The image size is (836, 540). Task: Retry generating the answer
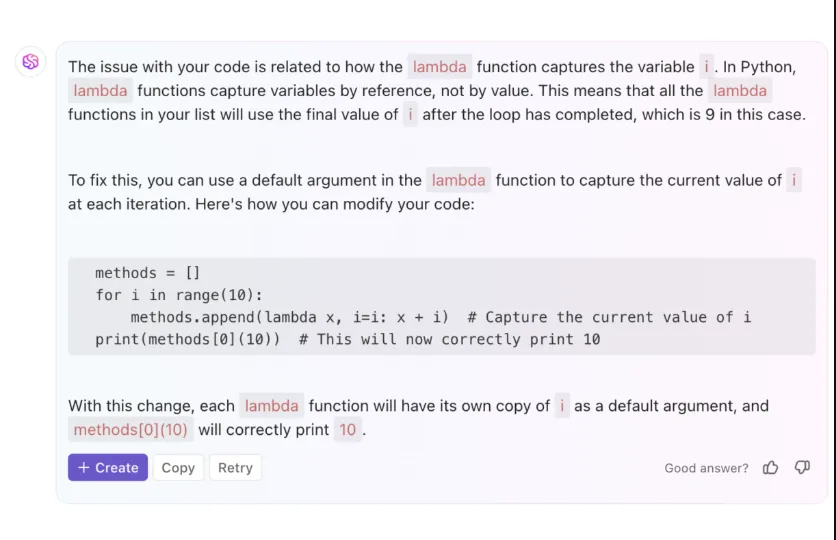pos(235,468)
